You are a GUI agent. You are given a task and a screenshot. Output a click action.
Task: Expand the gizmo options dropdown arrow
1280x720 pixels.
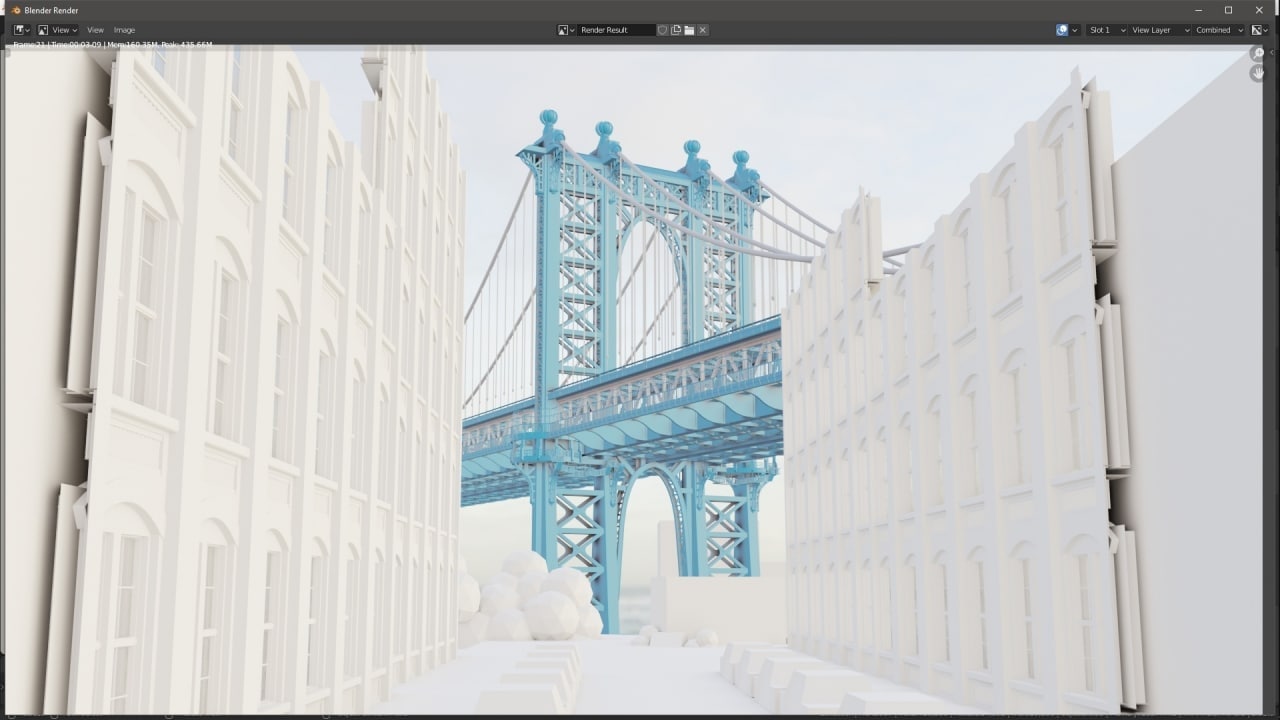tap(1075, 30)
